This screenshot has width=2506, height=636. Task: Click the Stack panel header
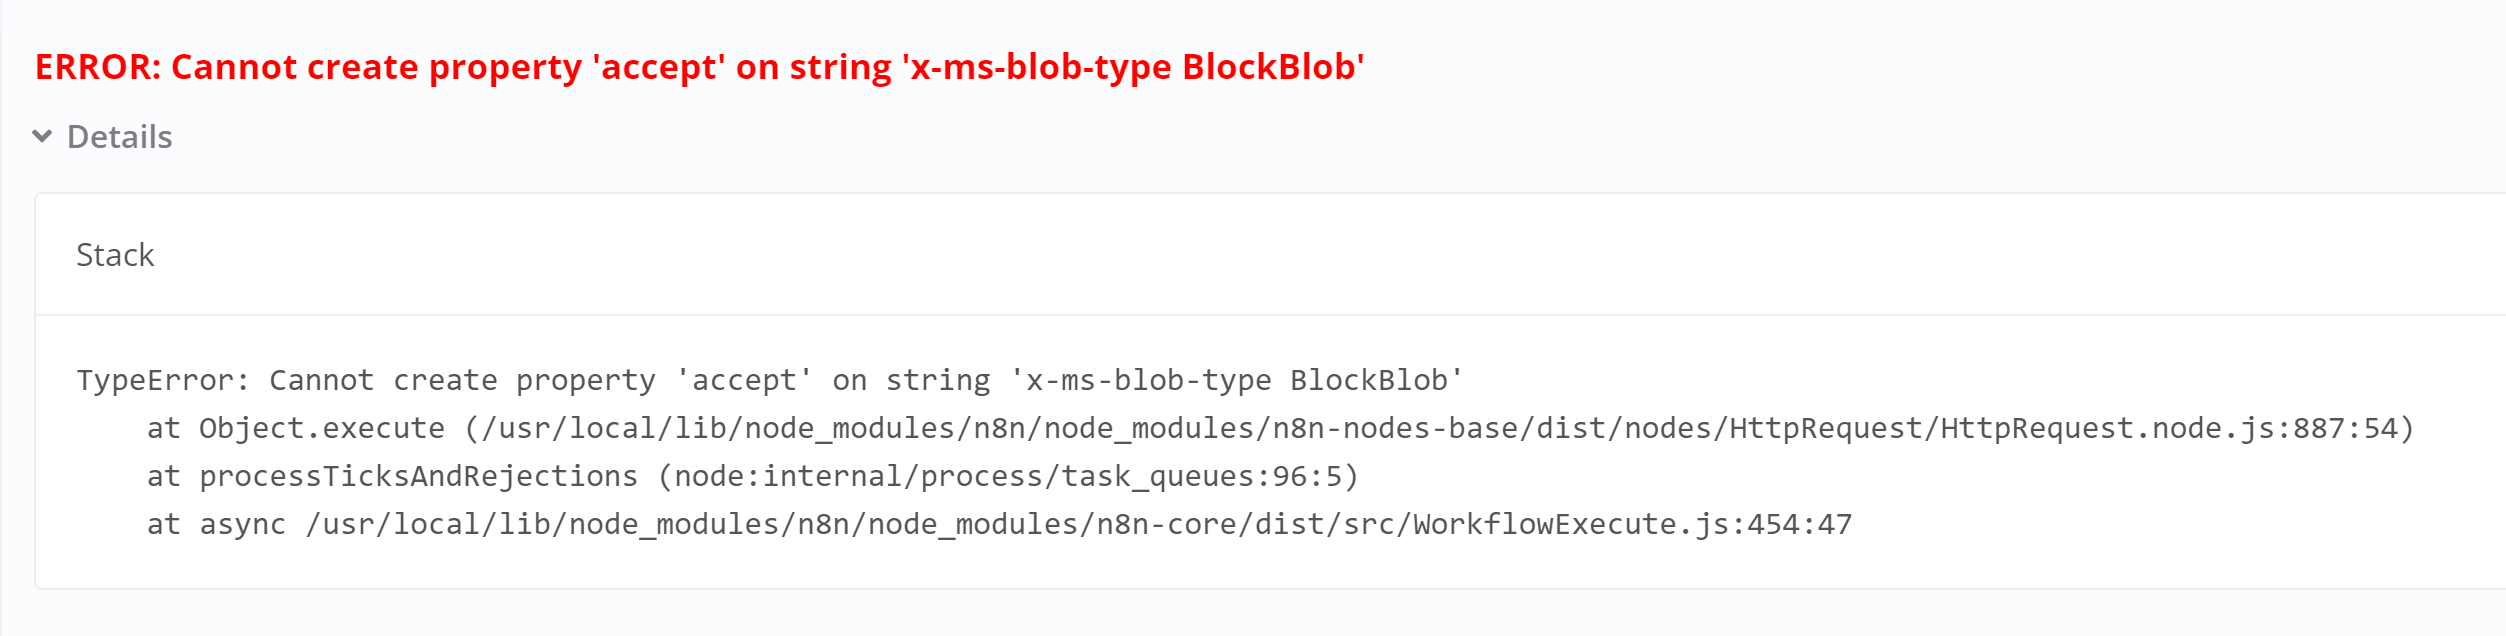tap(115, 255)
